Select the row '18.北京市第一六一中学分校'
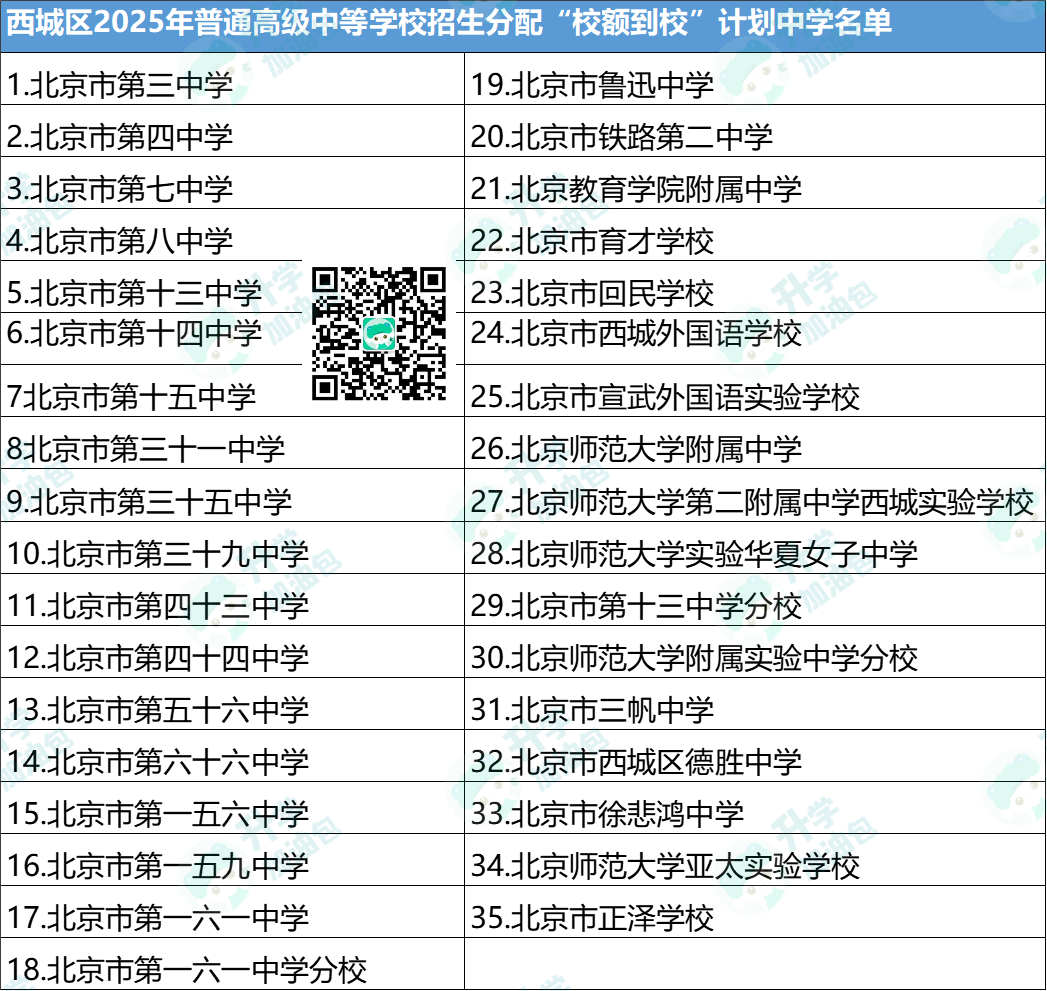The height and width of the screenshot is (991, 1047). (232, 964)
